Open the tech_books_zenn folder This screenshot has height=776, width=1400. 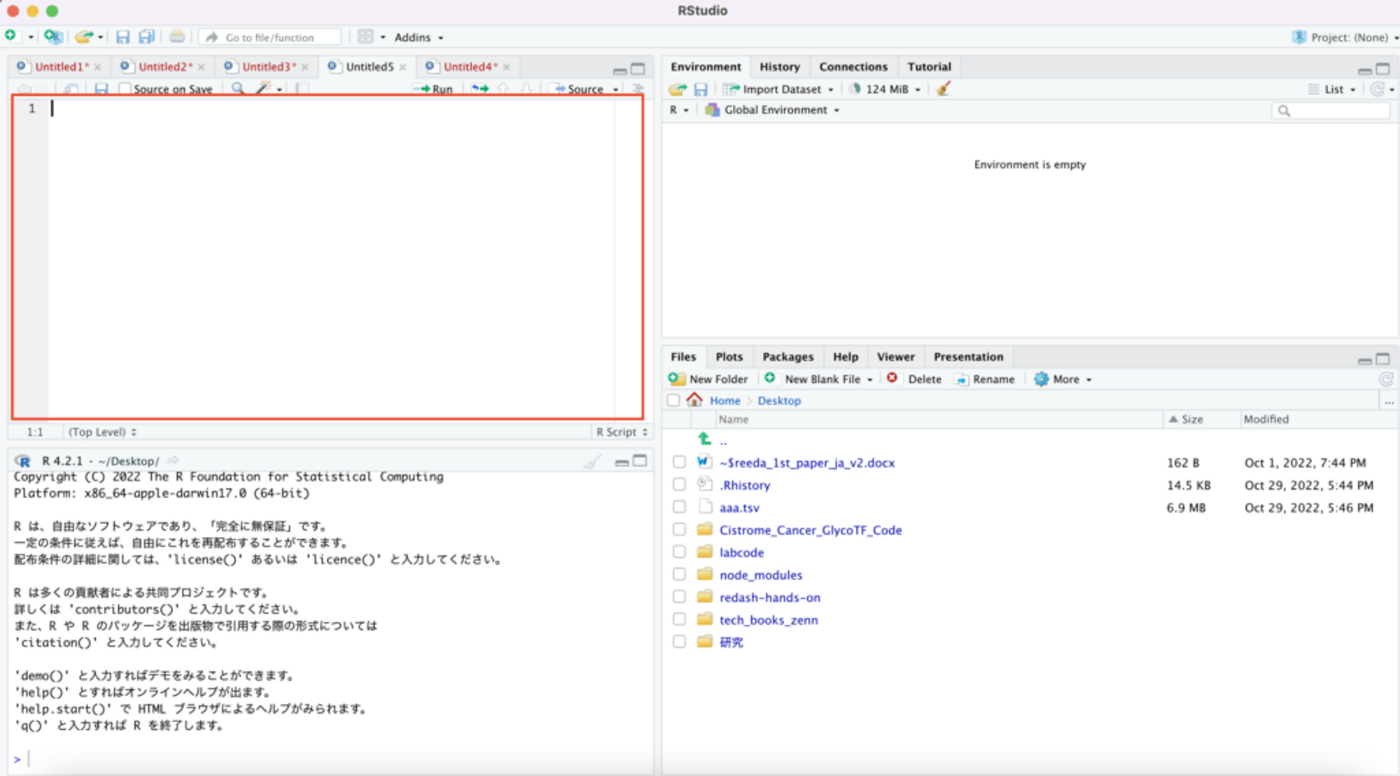coord(768,620)
